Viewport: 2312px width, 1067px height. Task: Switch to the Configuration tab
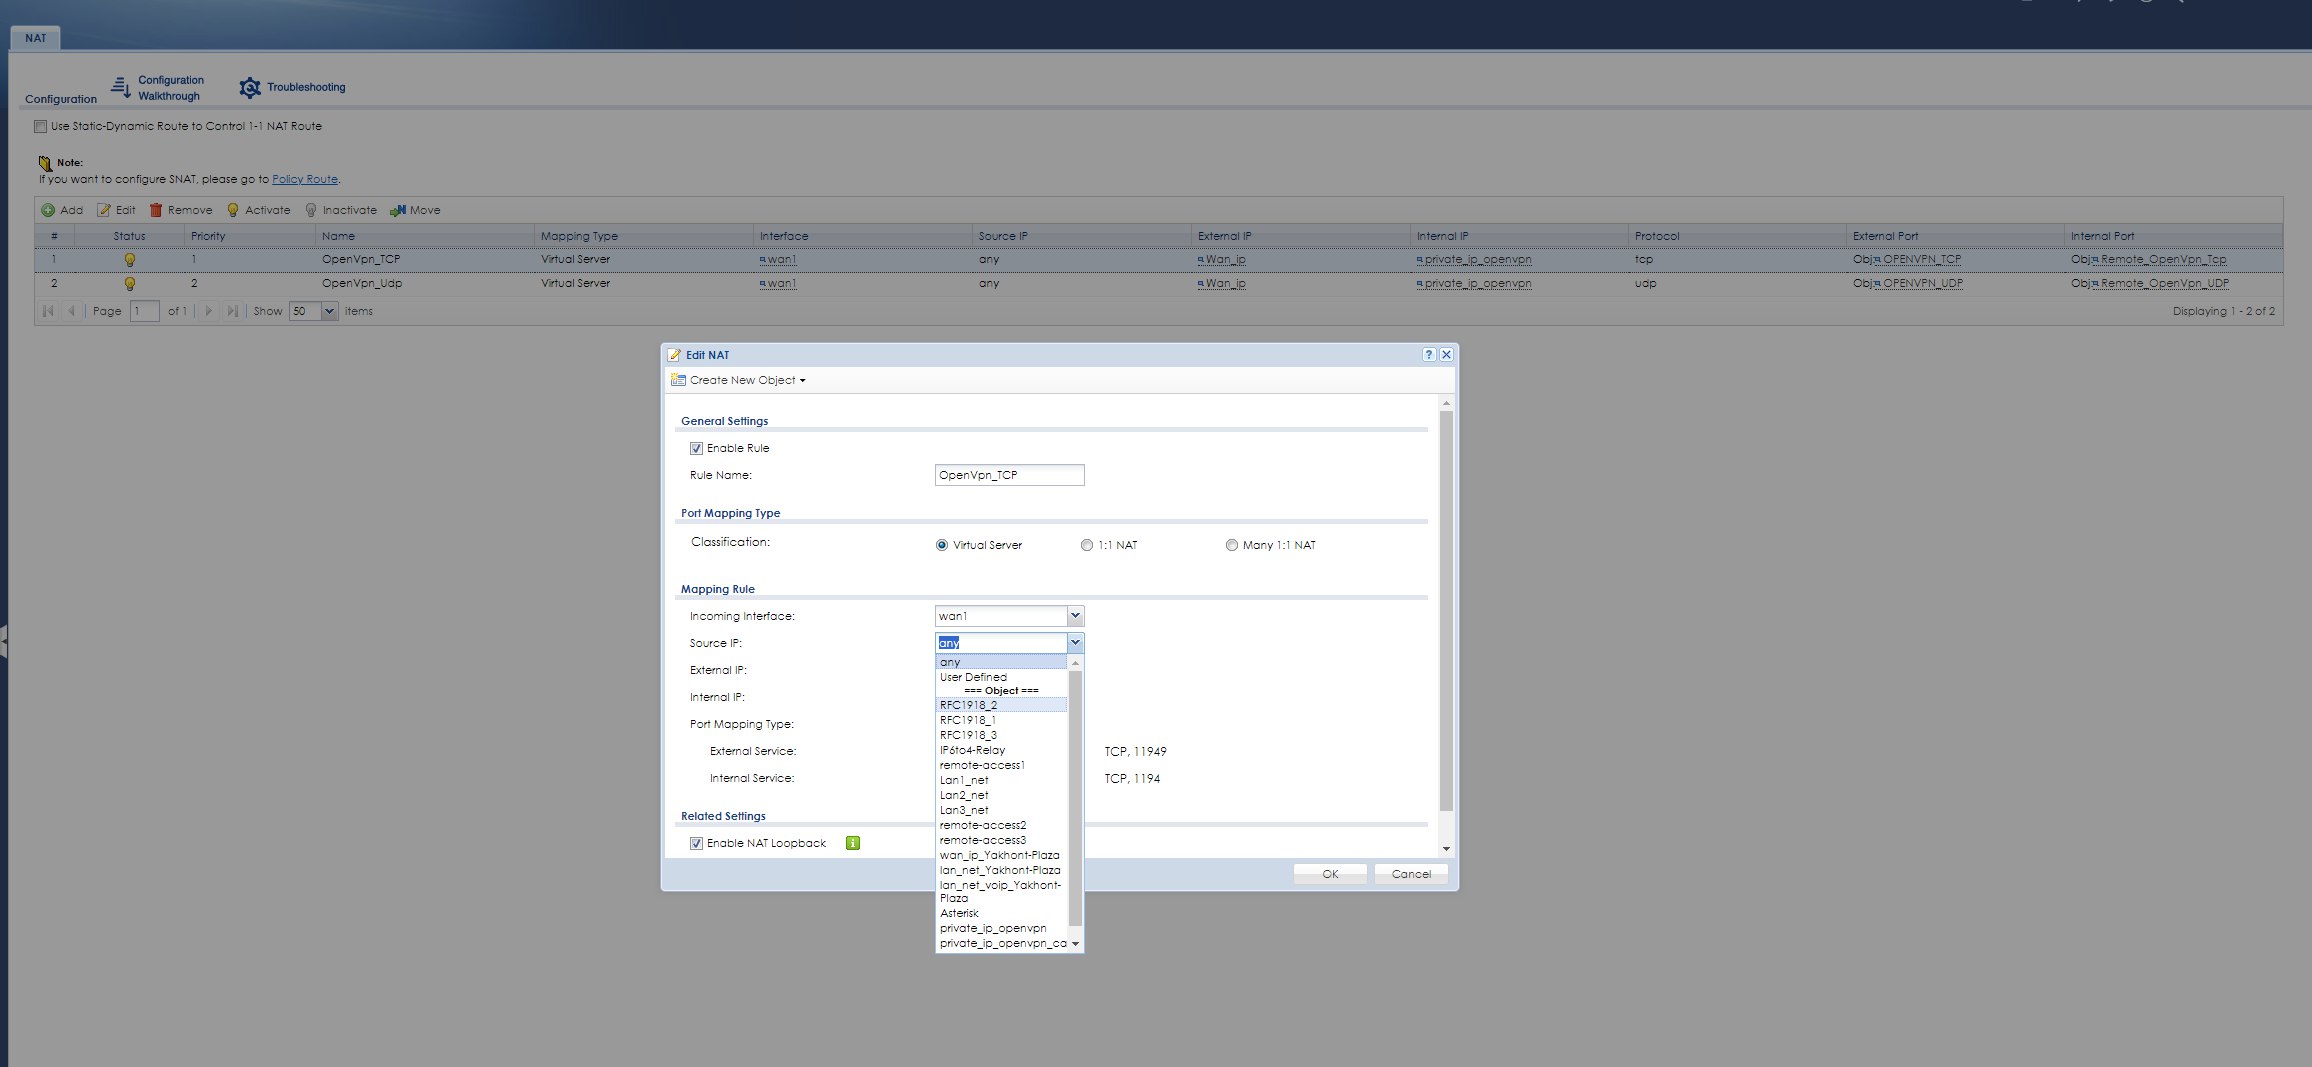(61, 99)
